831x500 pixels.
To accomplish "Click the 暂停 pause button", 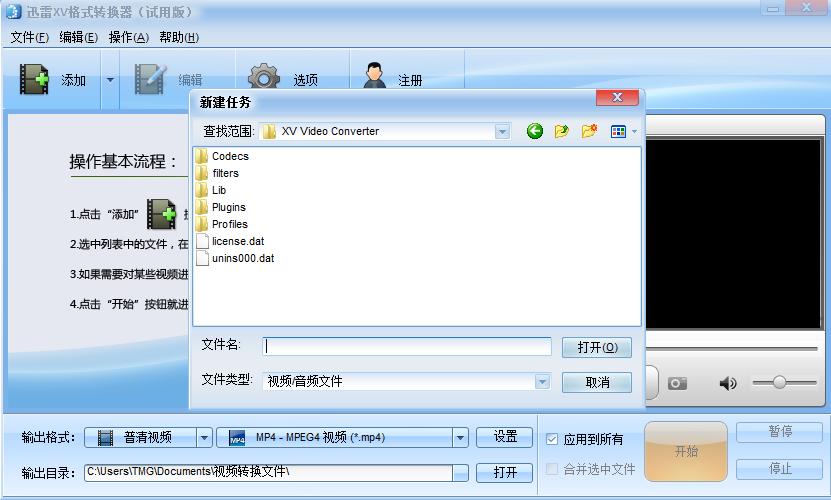I will point(779,432).
